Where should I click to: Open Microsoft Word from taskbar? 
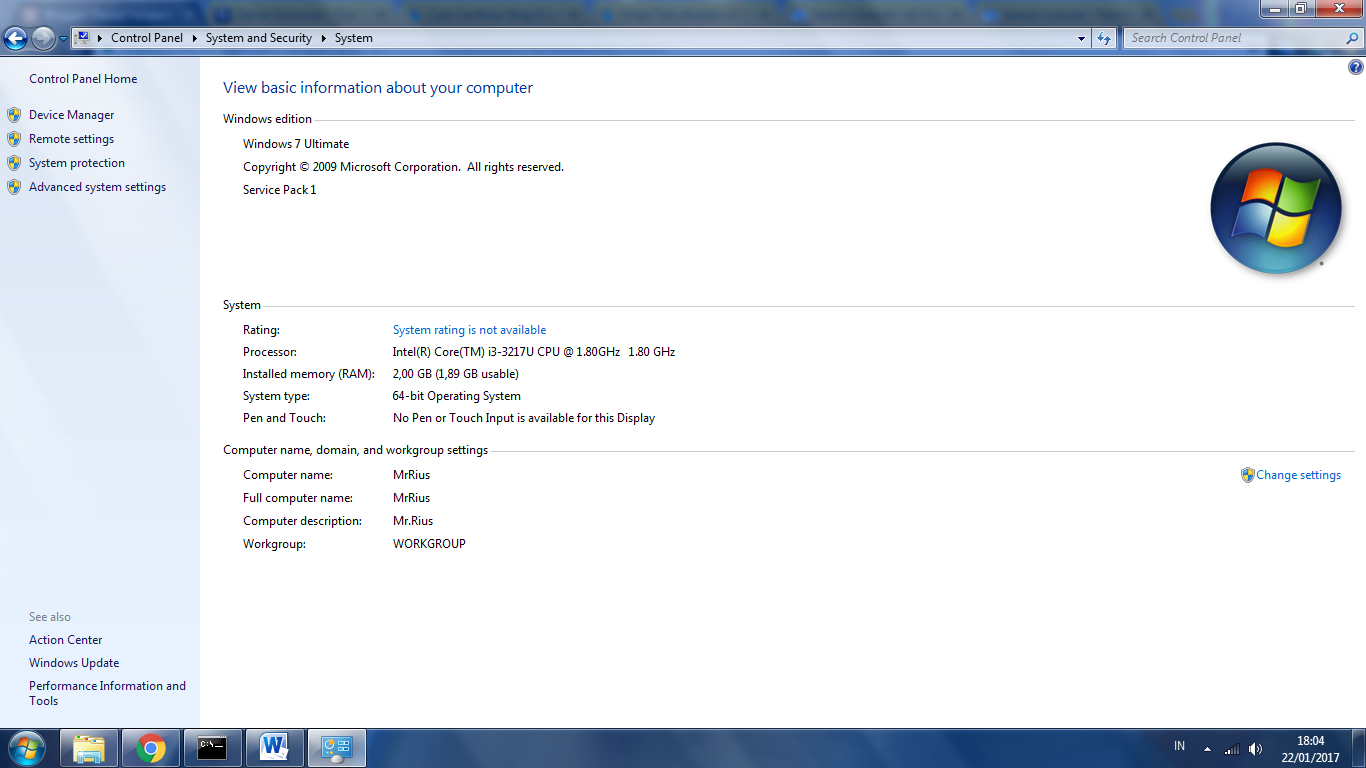click(274, 748)
